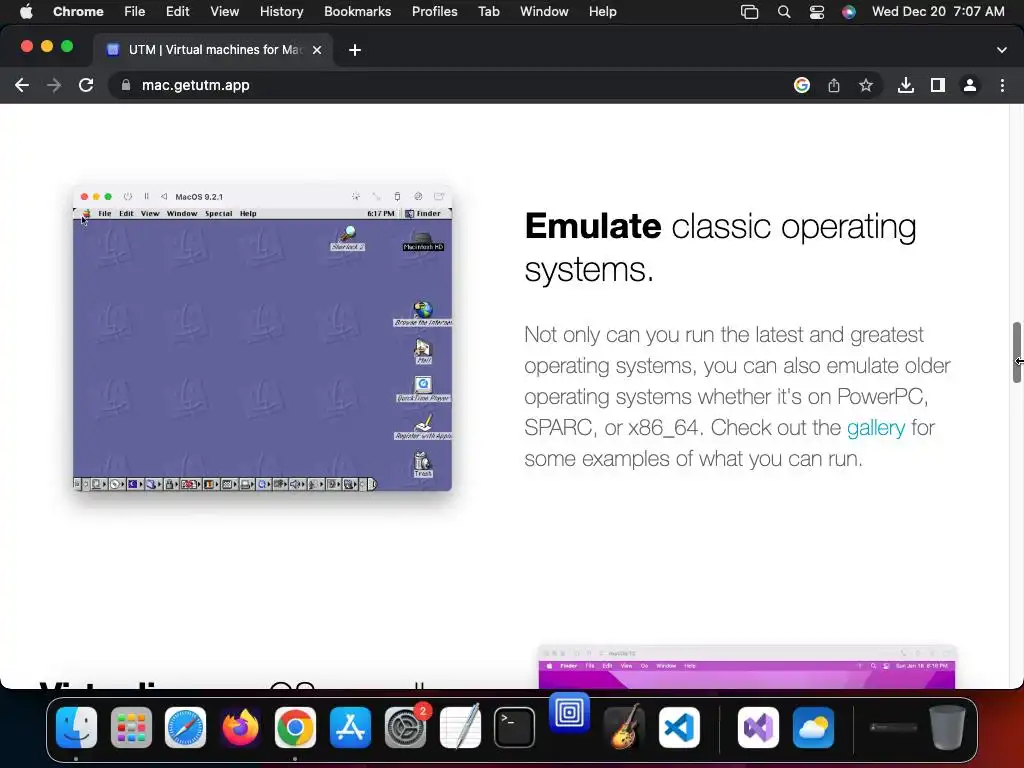Click the purple macOS screenshot thumbnail
This screenshot has width=1024, height=768.
tap(747, 667)
